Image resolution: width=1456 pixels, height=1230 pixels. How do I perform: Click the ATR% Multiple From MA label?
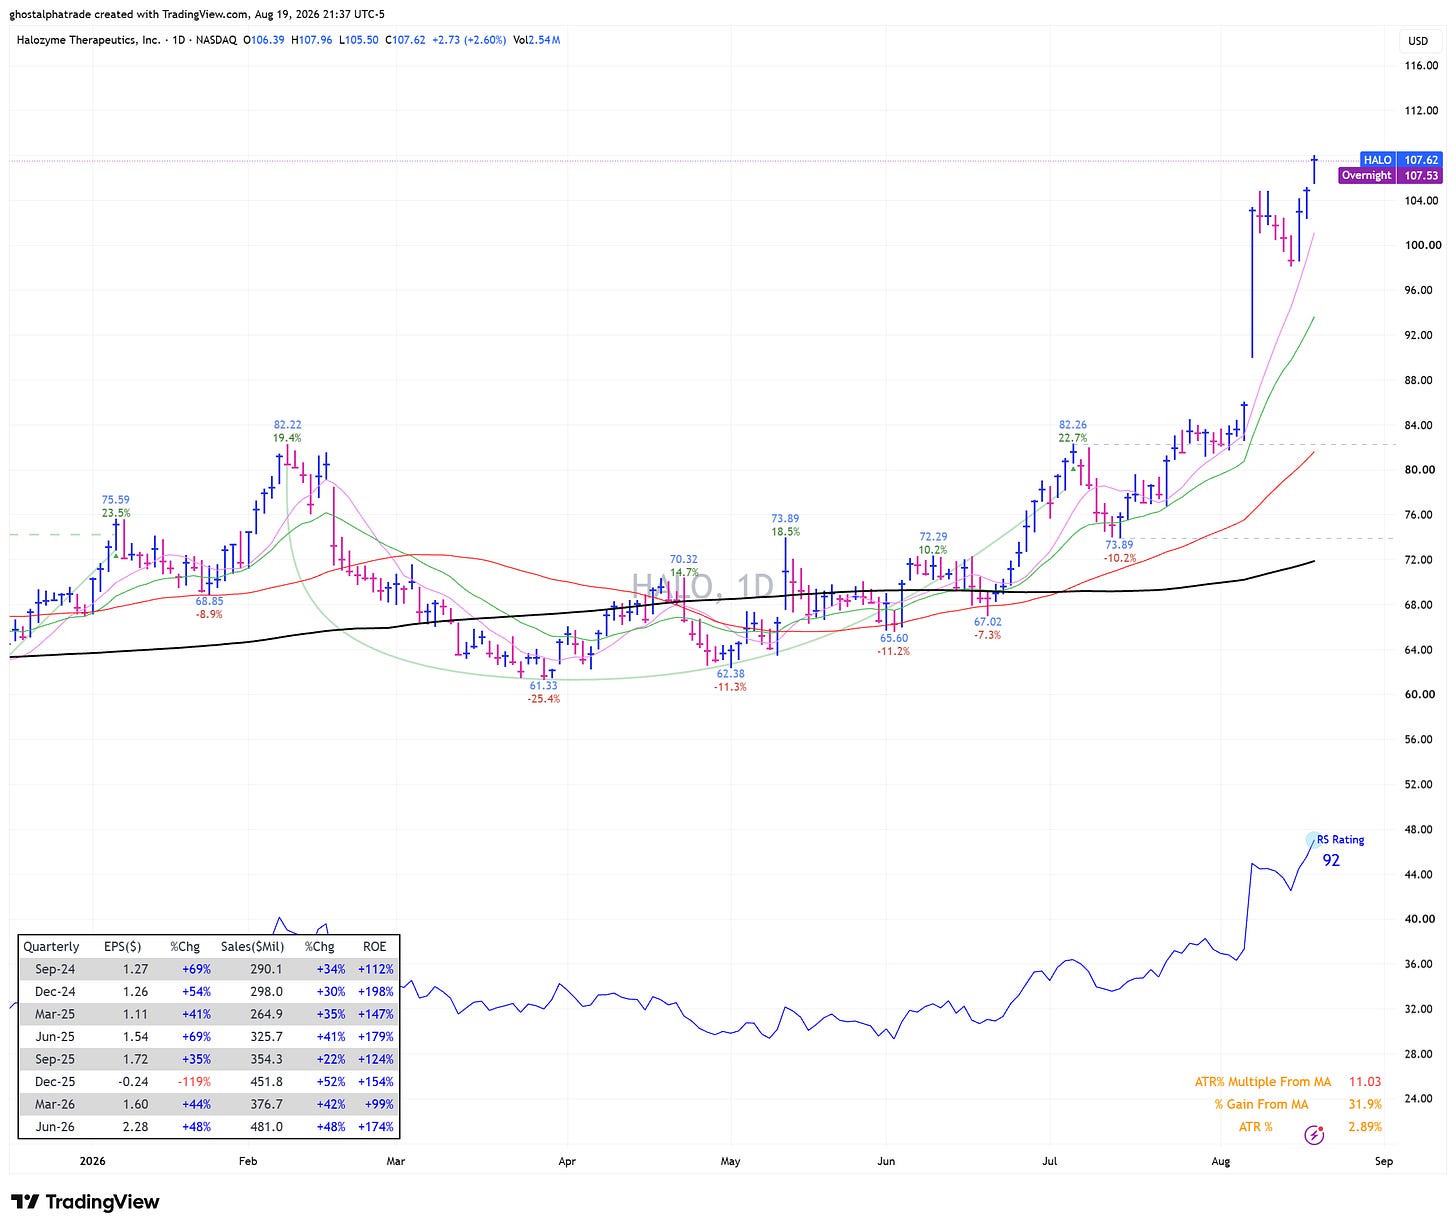pyautogui.click(x=1263, y=1082)
